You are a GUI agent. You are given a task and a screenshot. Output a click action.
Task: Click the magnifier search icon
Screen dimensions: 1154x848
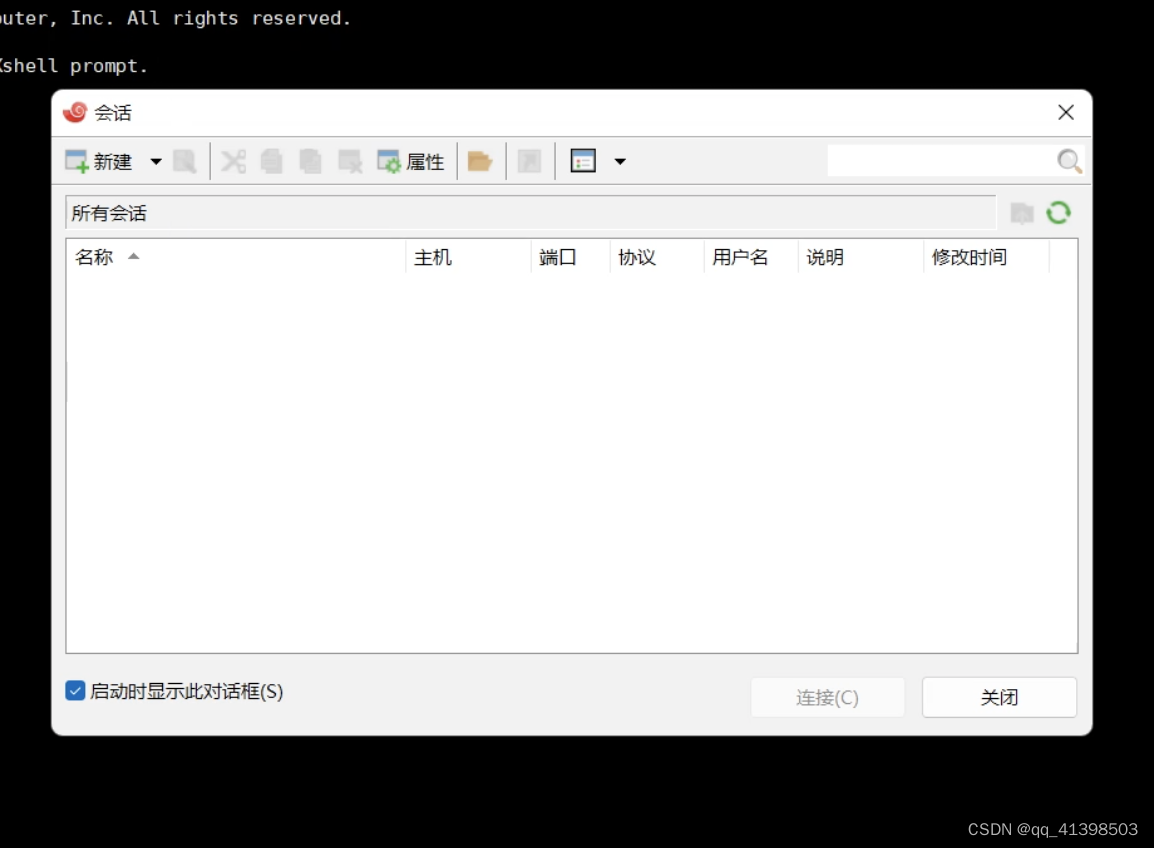pos(1069,160)
